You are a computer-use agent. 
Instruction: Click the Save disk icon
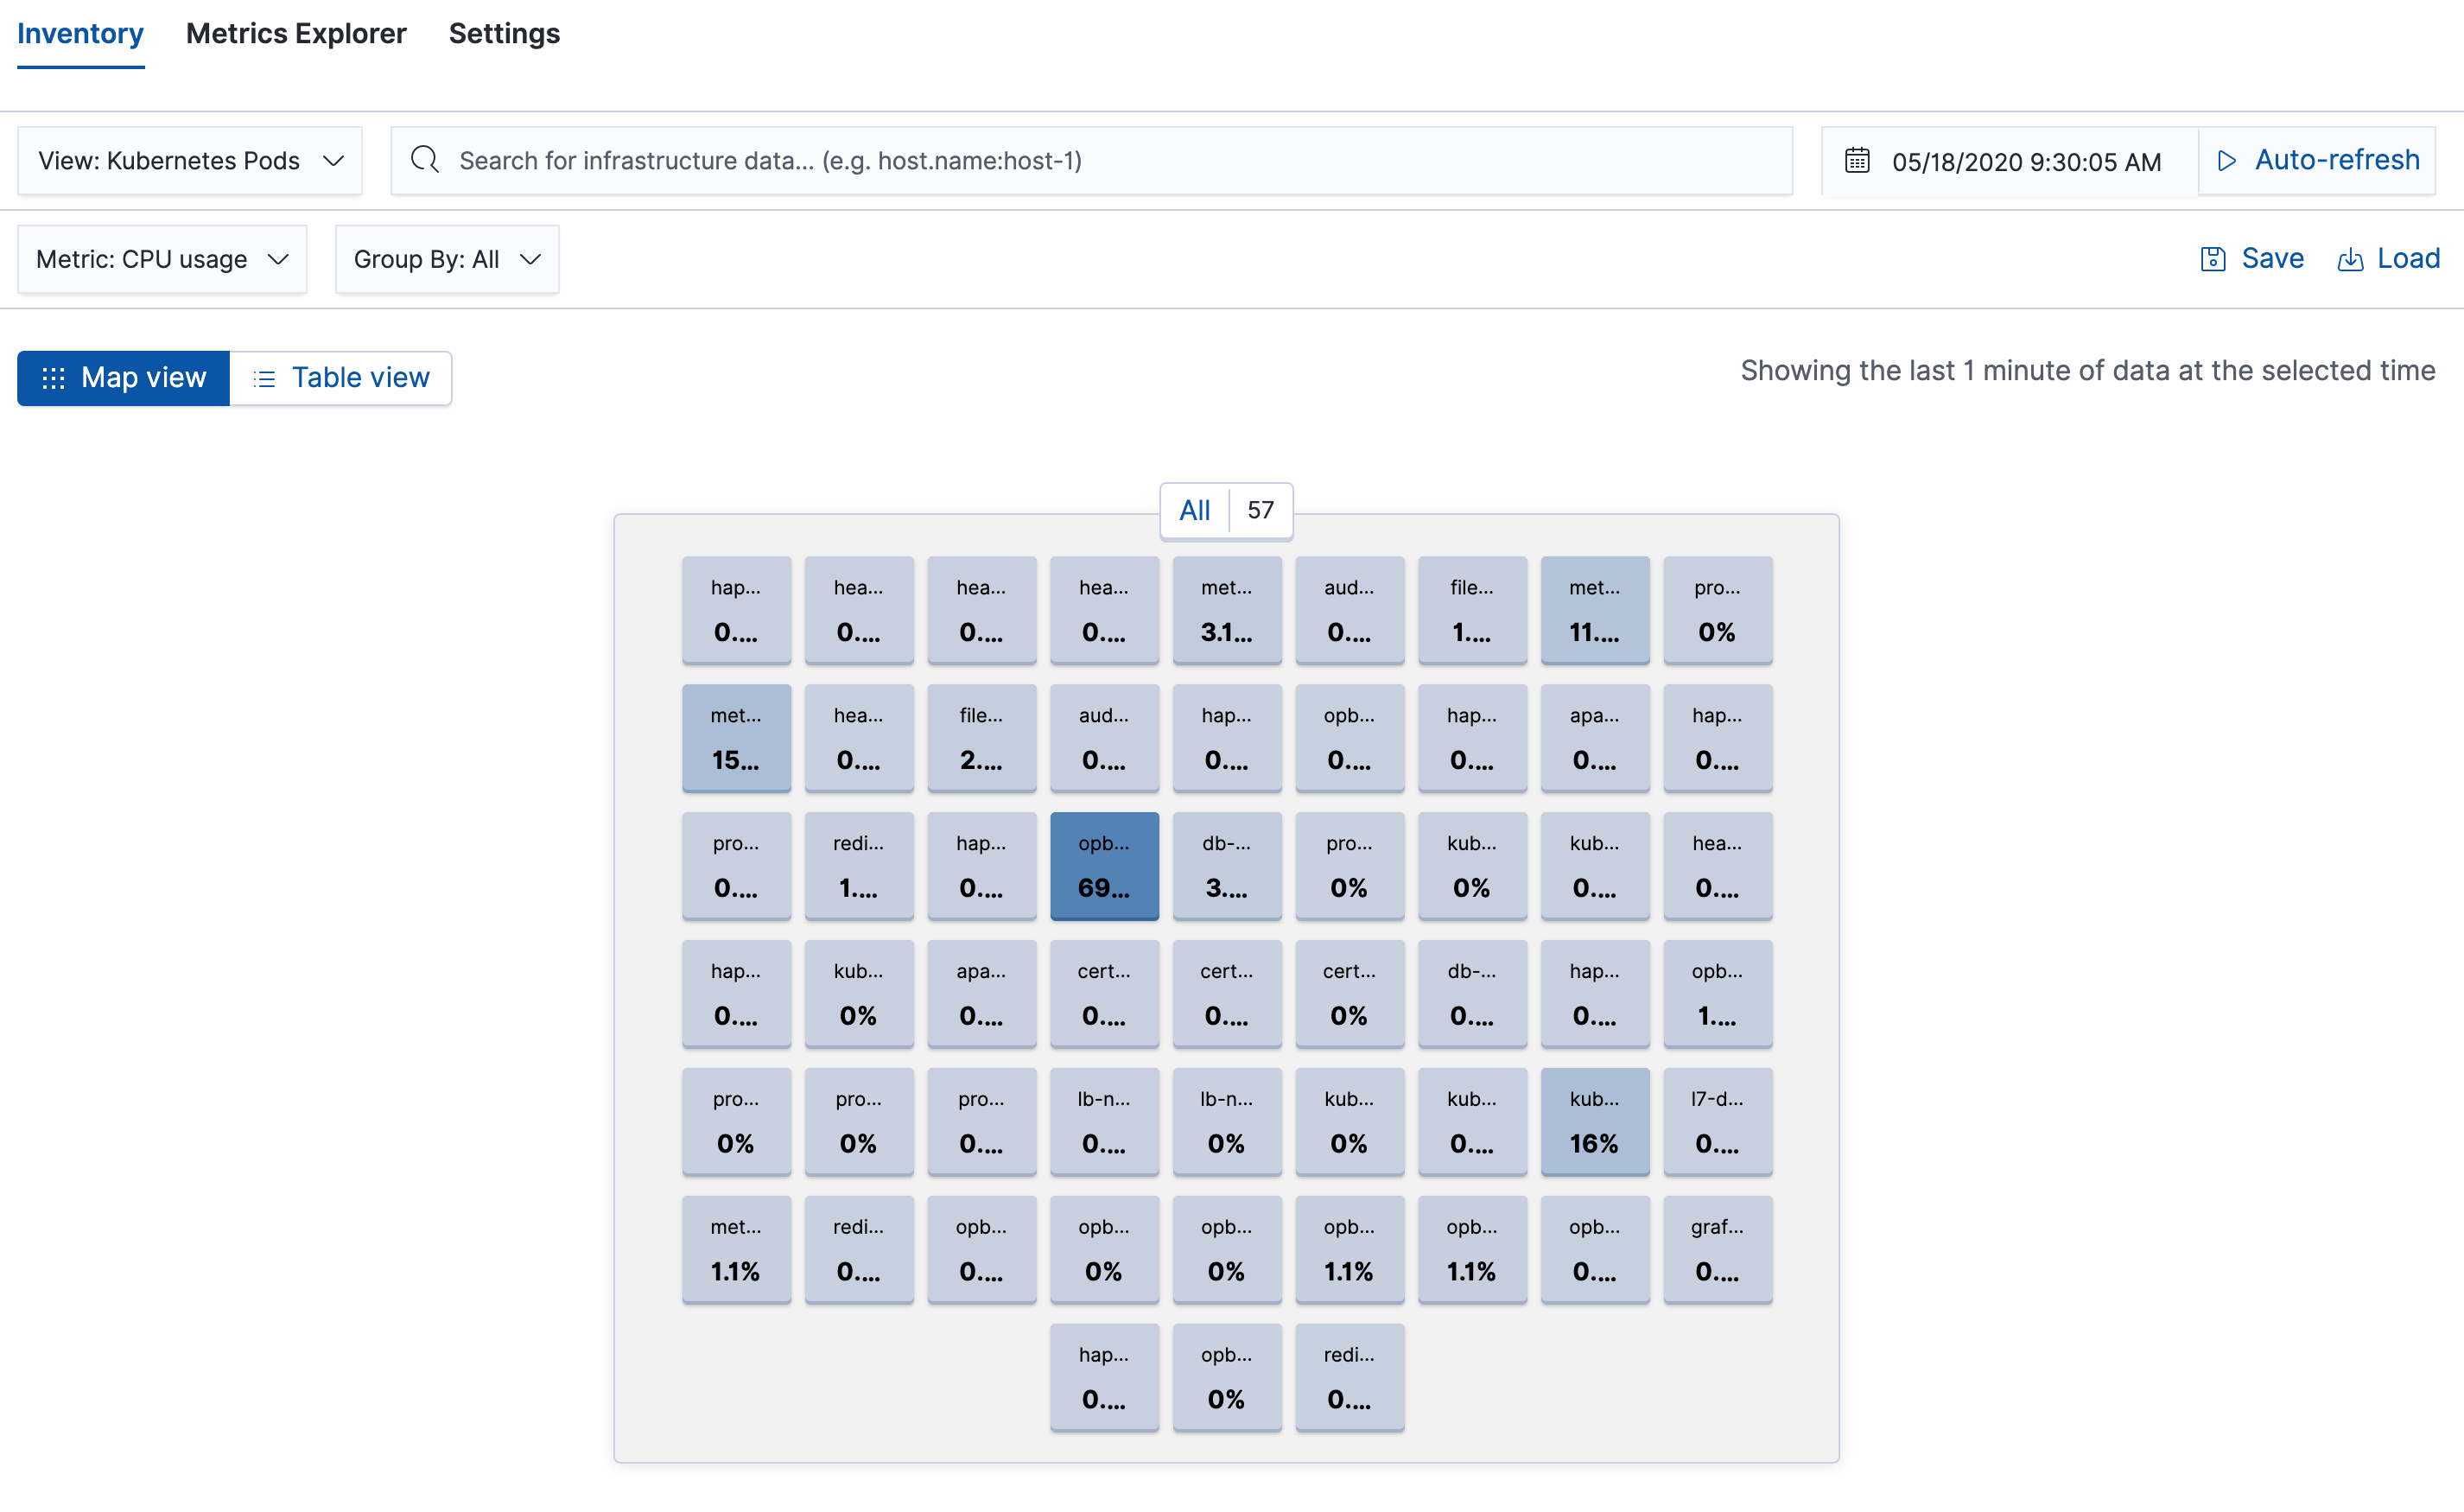2212,259
